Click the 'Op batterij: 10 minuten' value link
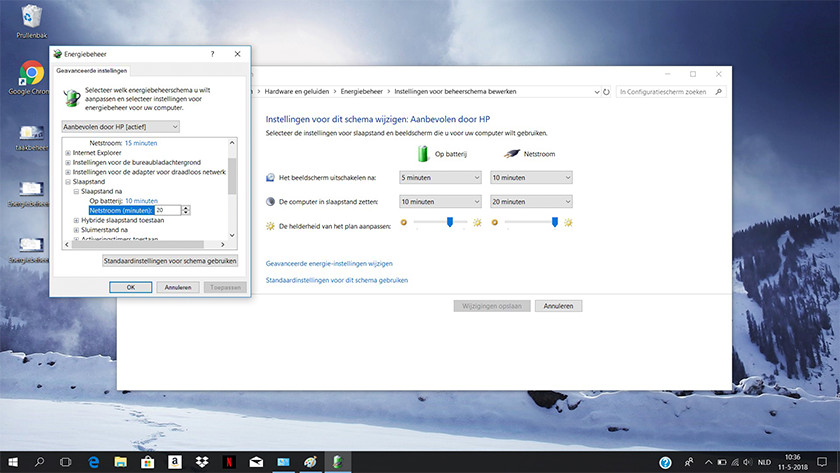This screenshot has width=840, height=473. click(141, 201)
